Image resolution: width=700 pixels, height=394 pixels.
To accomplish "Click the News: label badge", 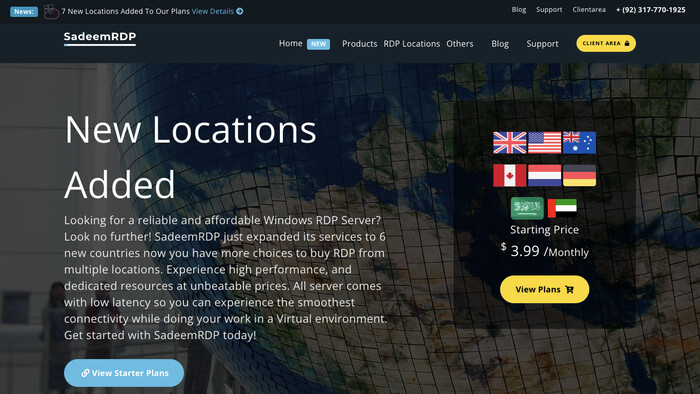I will coord(24,12).
